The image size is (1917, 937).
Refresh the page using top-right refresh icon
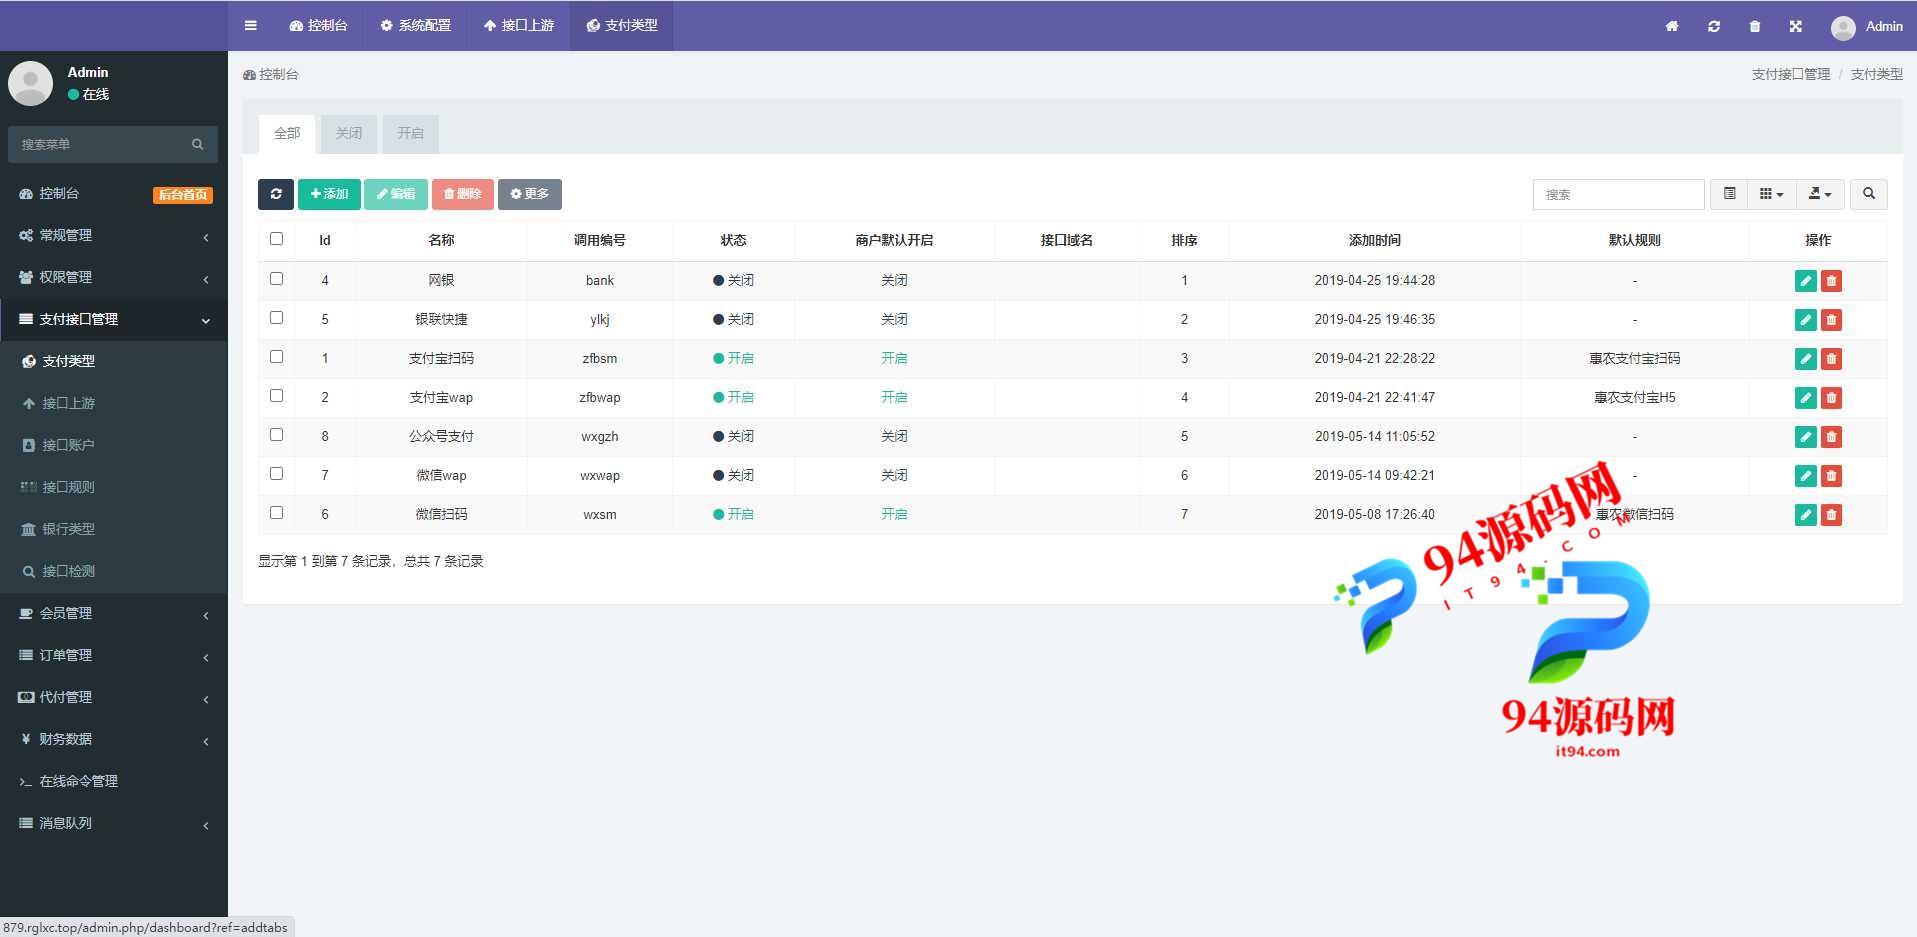coord(1714,26)
